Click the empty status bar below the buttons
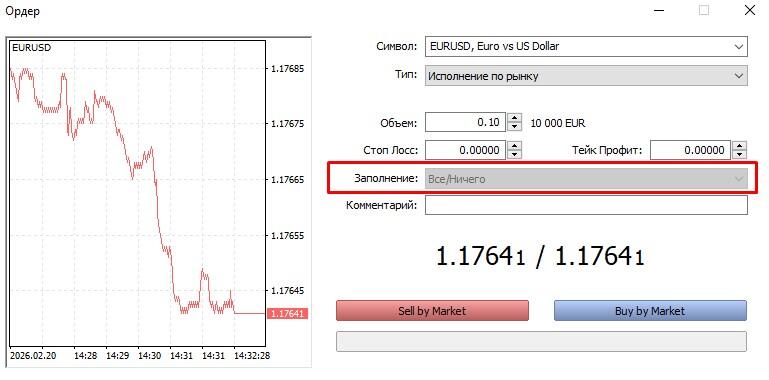This screenshot has height=380, width=769. coord(541,341)
